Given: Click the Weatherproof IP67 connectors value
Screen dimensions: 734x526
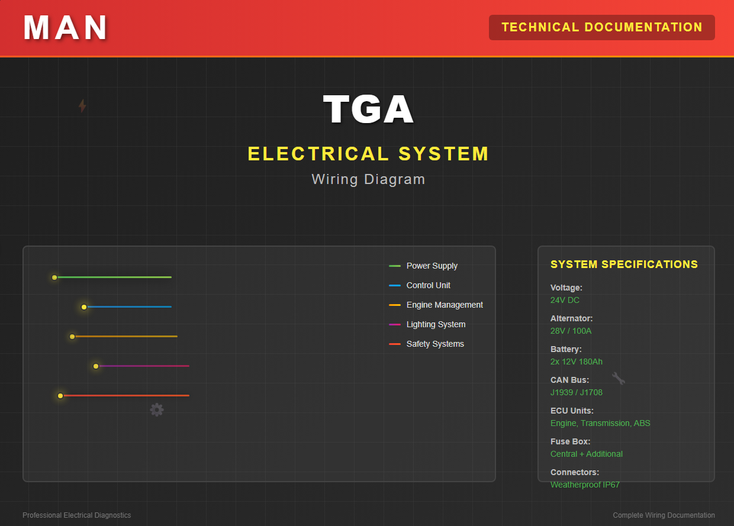Looking at the screenshot, I should pyautogui.click(x=585, y=485).
